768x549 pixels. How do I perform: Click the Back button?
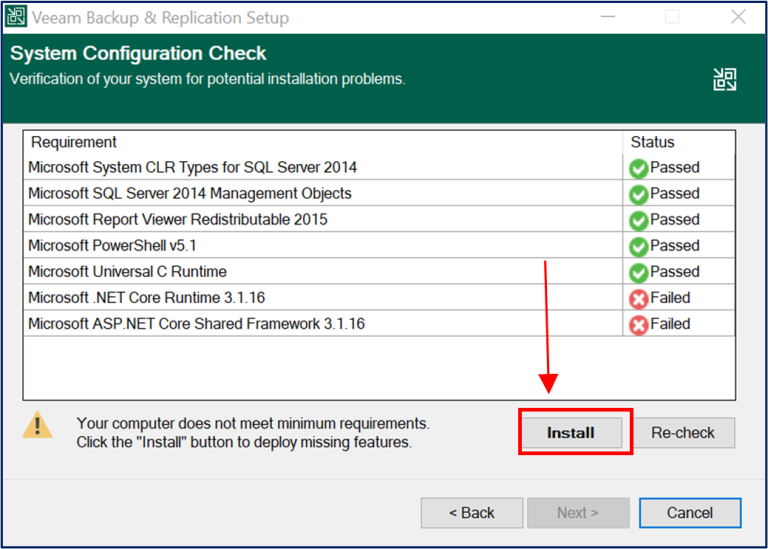pos(471,513)
